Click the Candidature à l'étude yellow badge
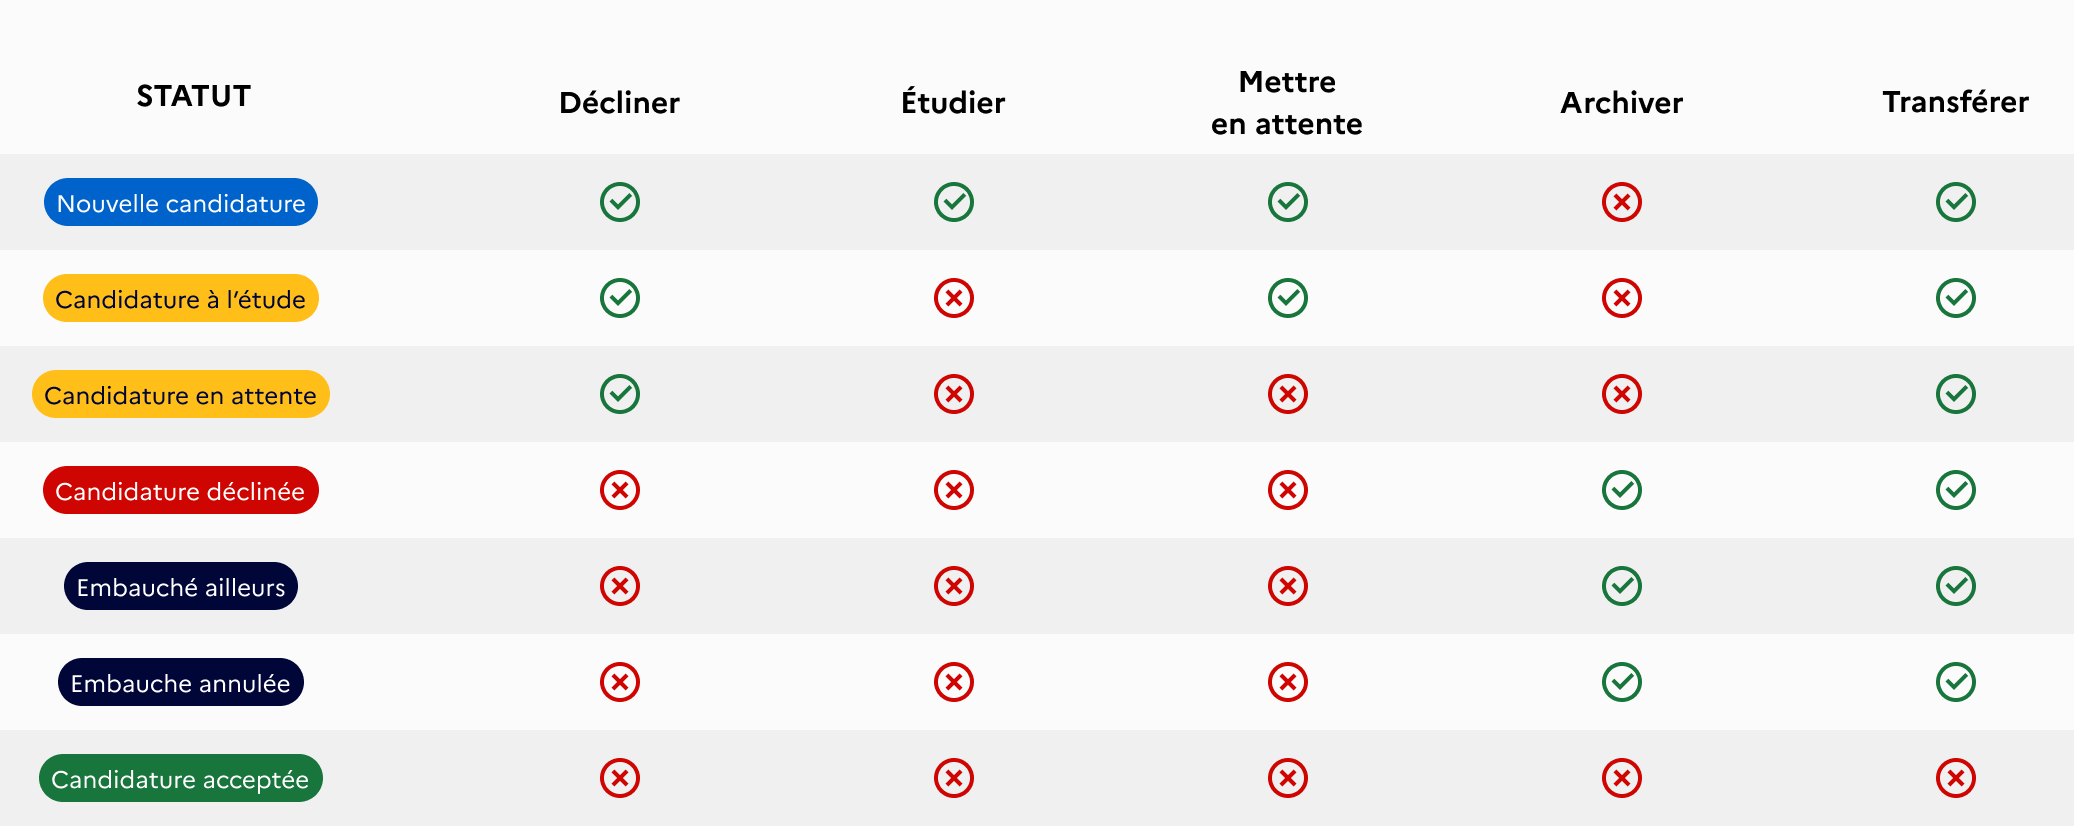Viewport: 2074px width, 826px height. pyautogui.click(x=181, y=298)
